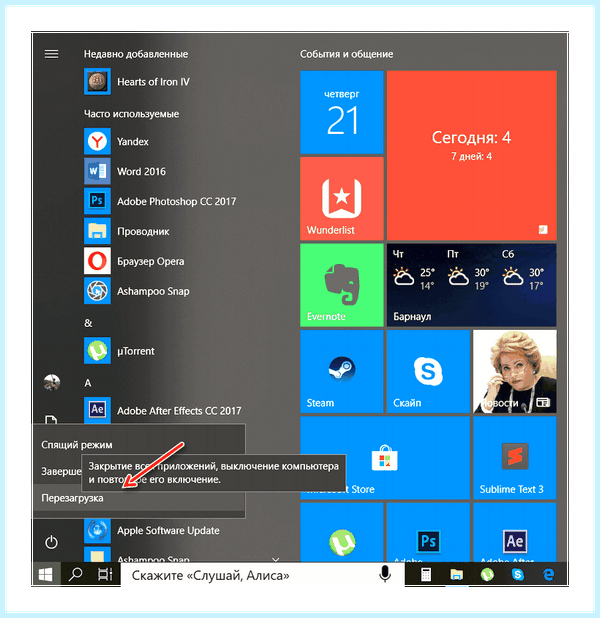
Task: Click the События и общение group title
Action: tap(347, 54)
